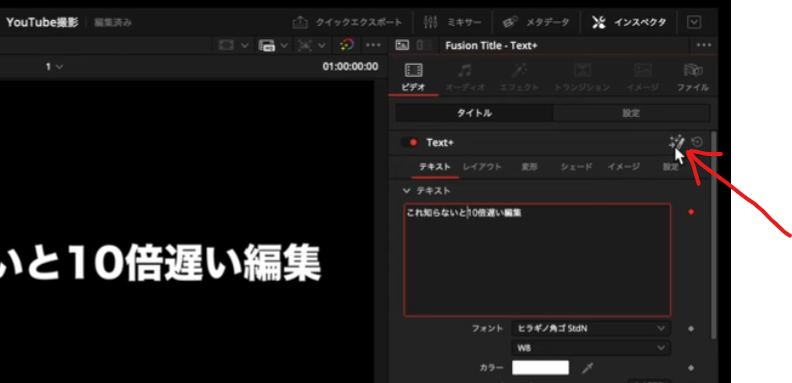Click the 編集済み status label
The height and width of the screenshot is (383, 792).
point(113,23)
